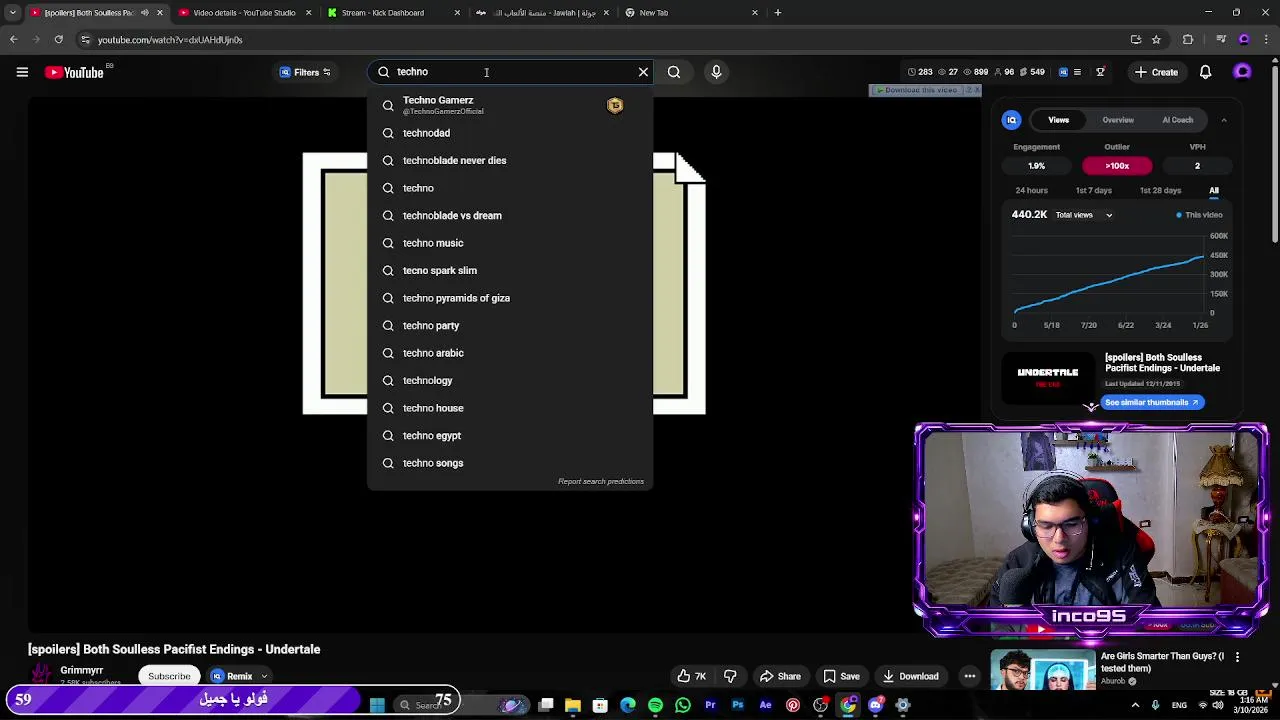Open the account avatar menu
Image resolution: width=1280 pixels, height=720 pixels.
click(1243, 72)
